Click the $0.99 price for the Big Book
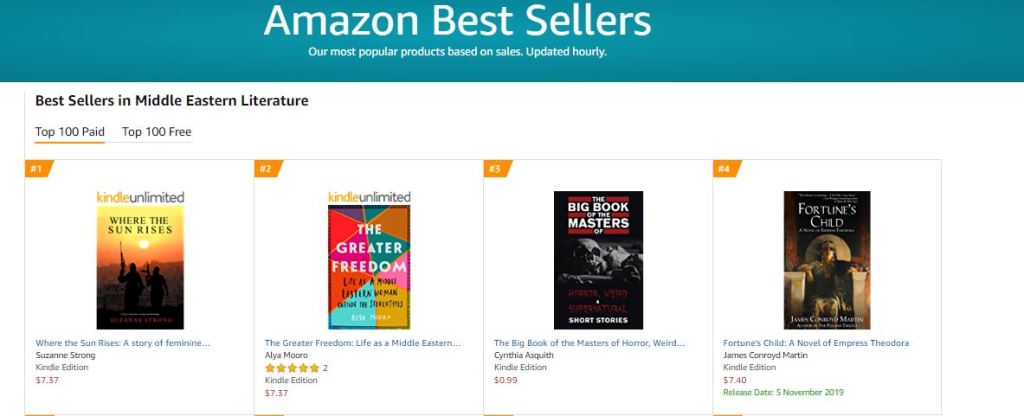 (506, 380)
